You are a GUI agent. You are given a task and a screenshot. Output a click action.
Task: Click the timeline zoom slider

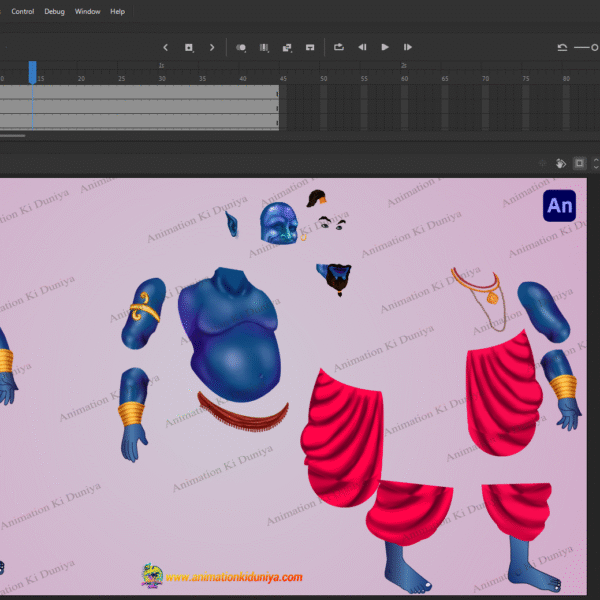[x=587, y=47]
